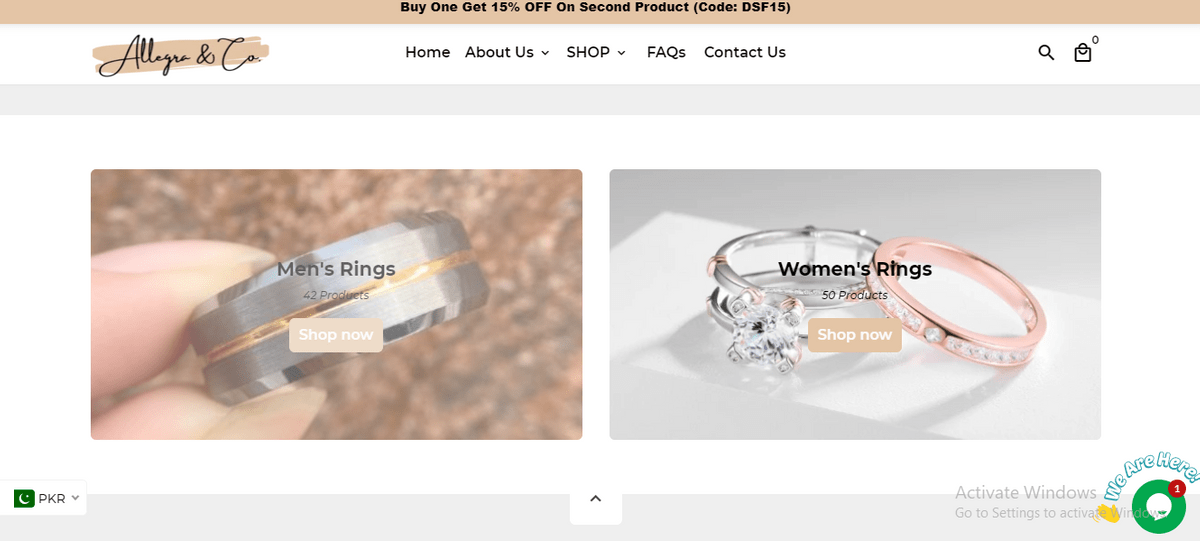
Task: Open the Women's Rings collection title
Action: point(855,269)
